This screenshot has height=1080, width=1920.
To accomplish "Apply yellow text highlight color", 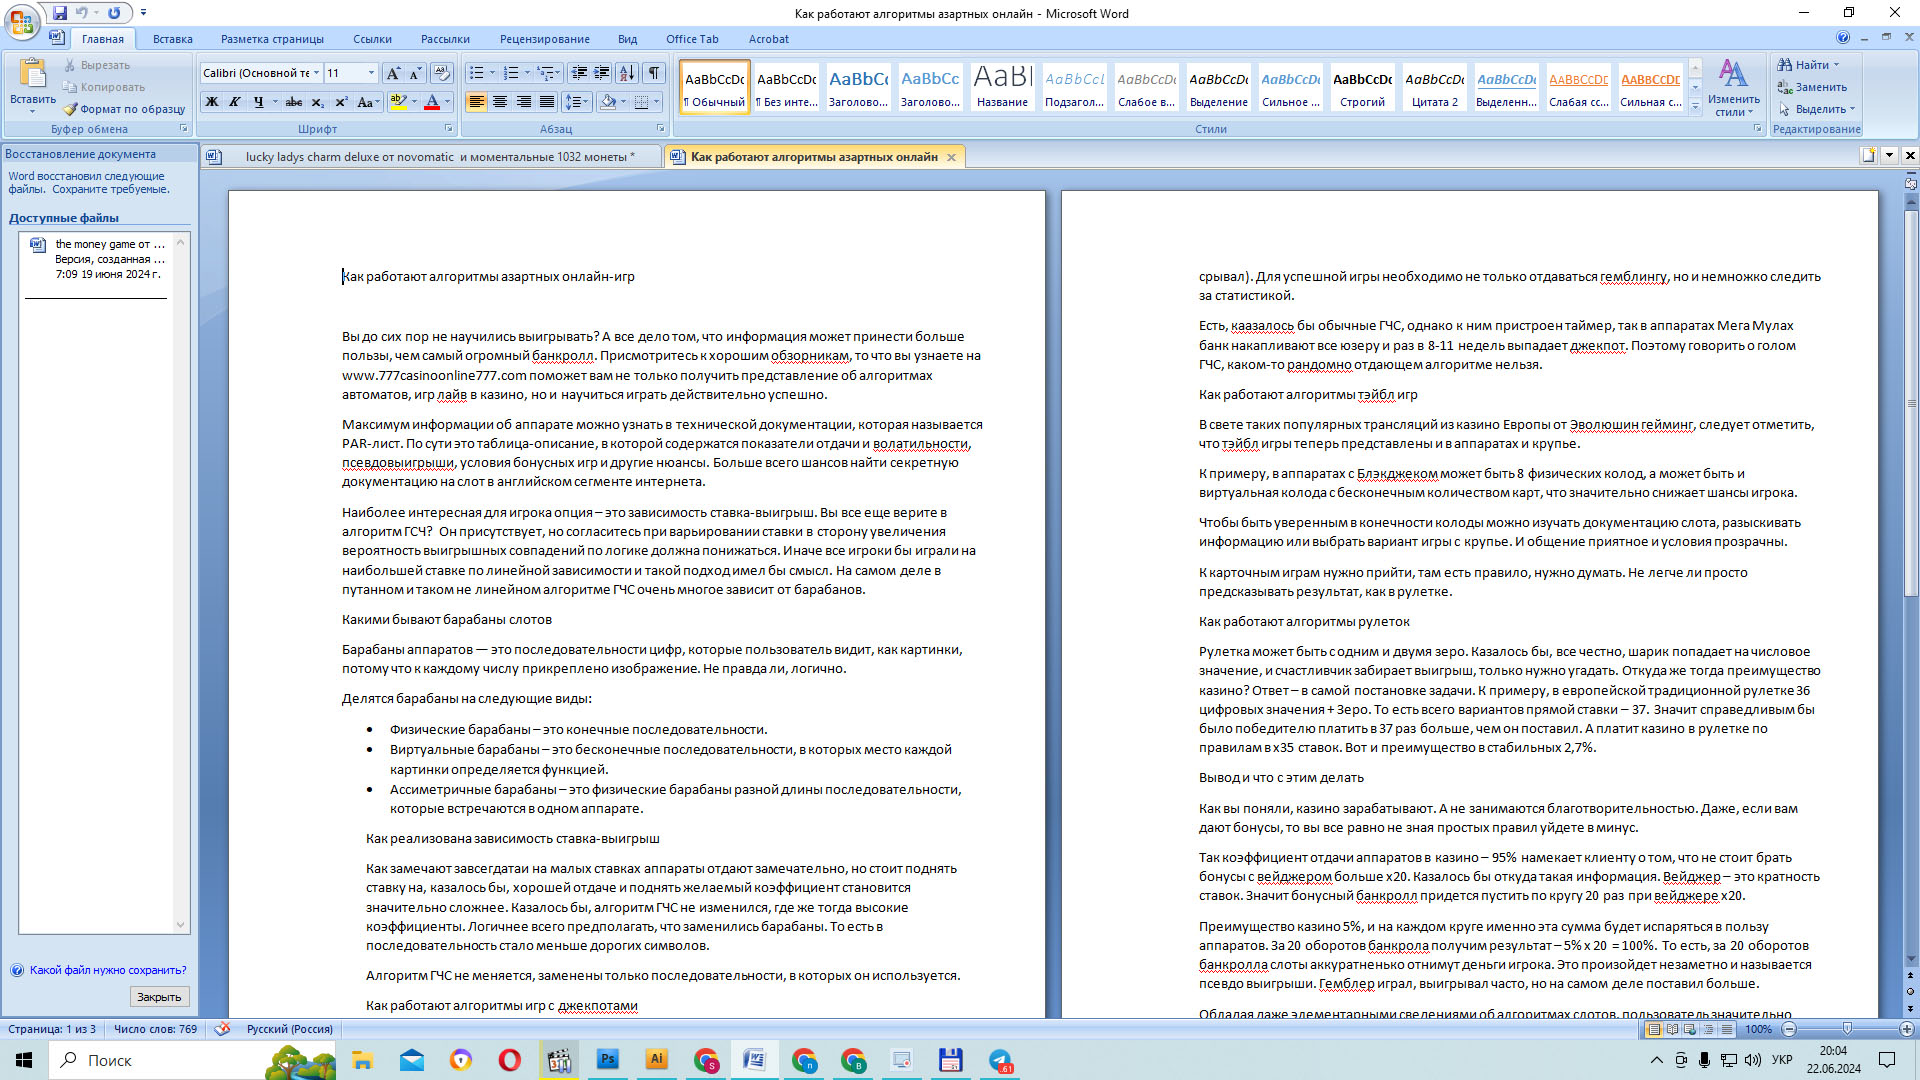I will (399, 102).
